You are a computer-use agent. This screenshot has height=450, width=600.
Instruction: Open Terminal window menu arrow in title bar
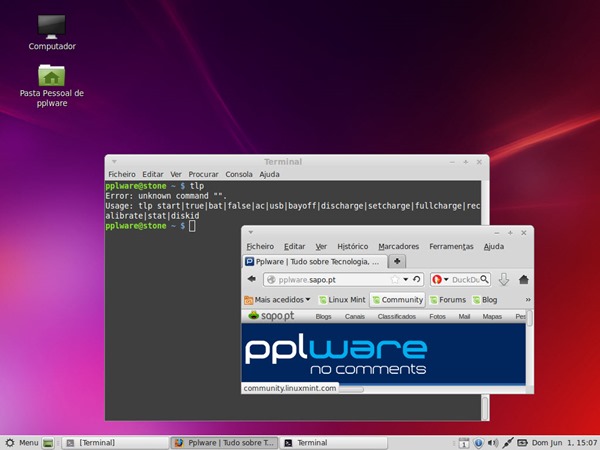pos(114,161)
